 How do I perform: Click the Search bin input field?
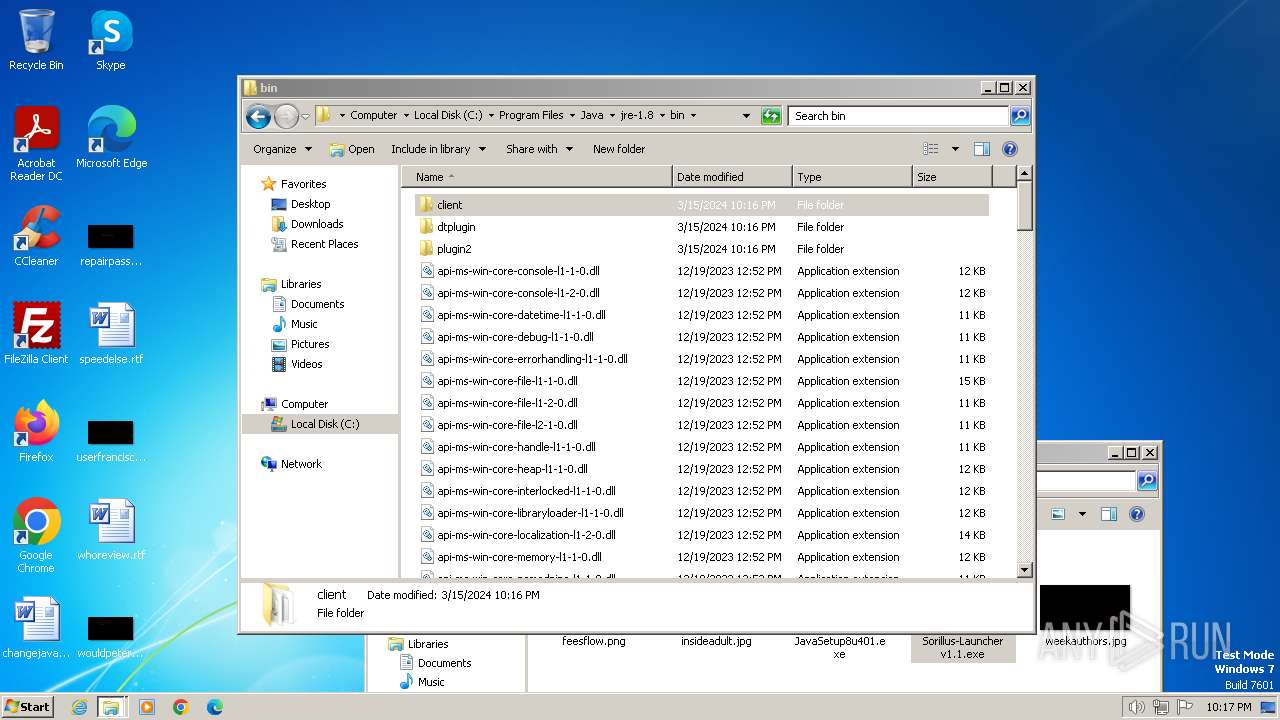(898, 116)
